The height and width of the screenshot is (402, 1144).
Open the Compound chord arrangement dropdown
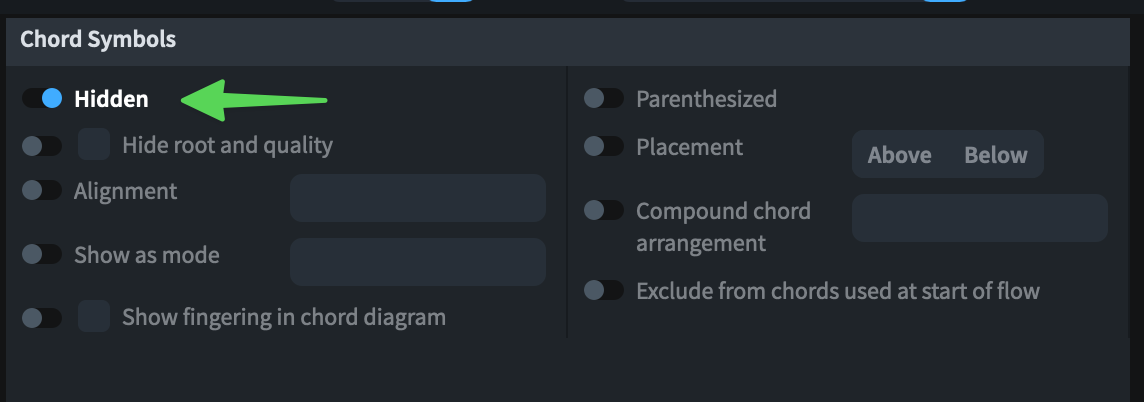point(979,218)
